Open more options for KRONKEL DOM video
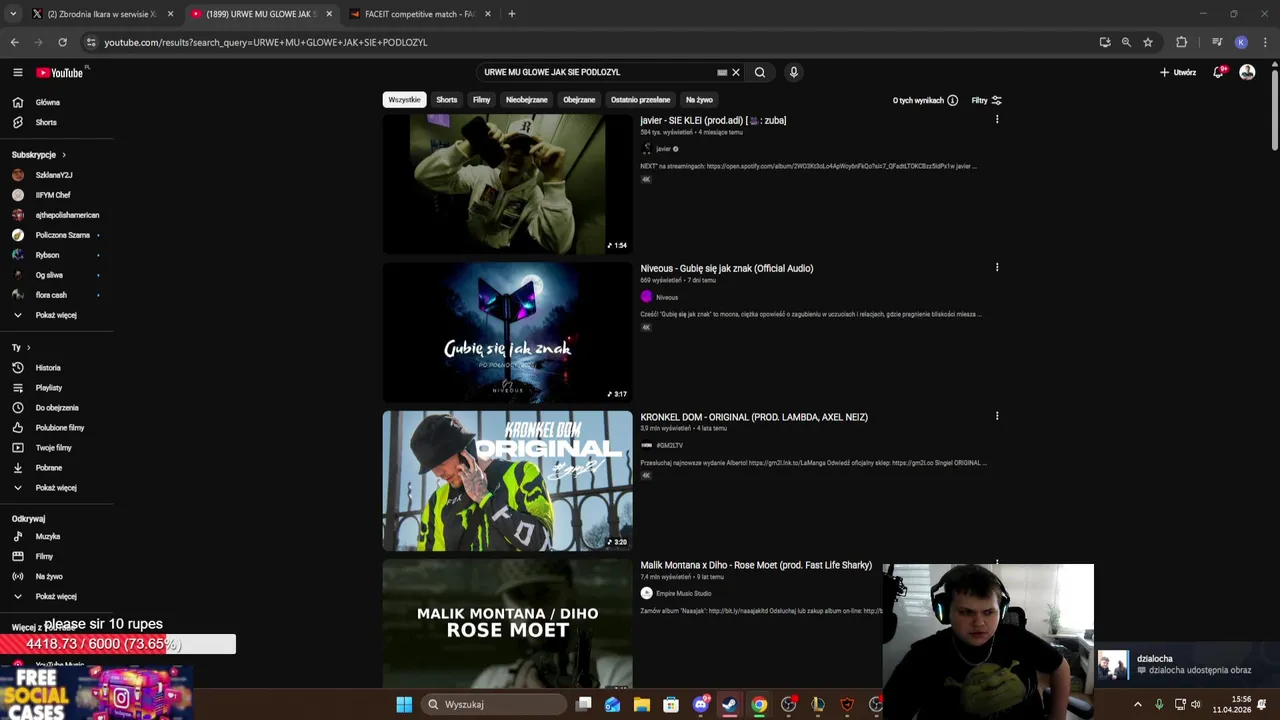The height and width of the screenshot is (720, 1280). tap(997, 416)
